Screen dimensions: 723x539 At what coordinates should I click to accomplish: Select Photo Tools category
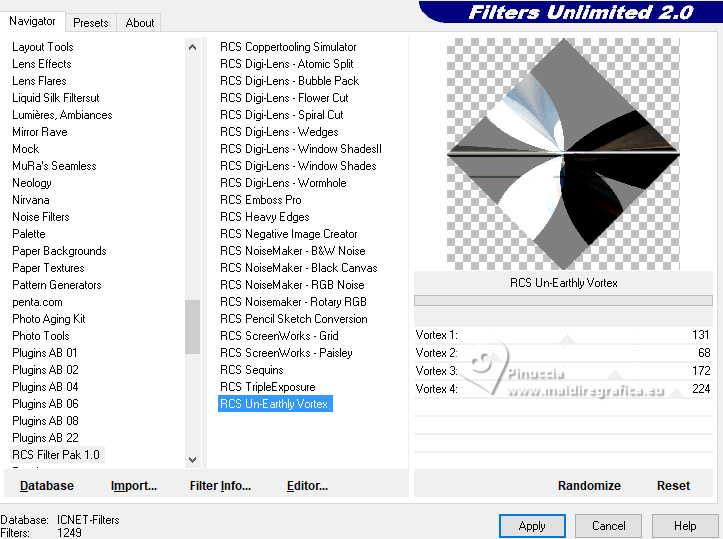pos(41,336)
